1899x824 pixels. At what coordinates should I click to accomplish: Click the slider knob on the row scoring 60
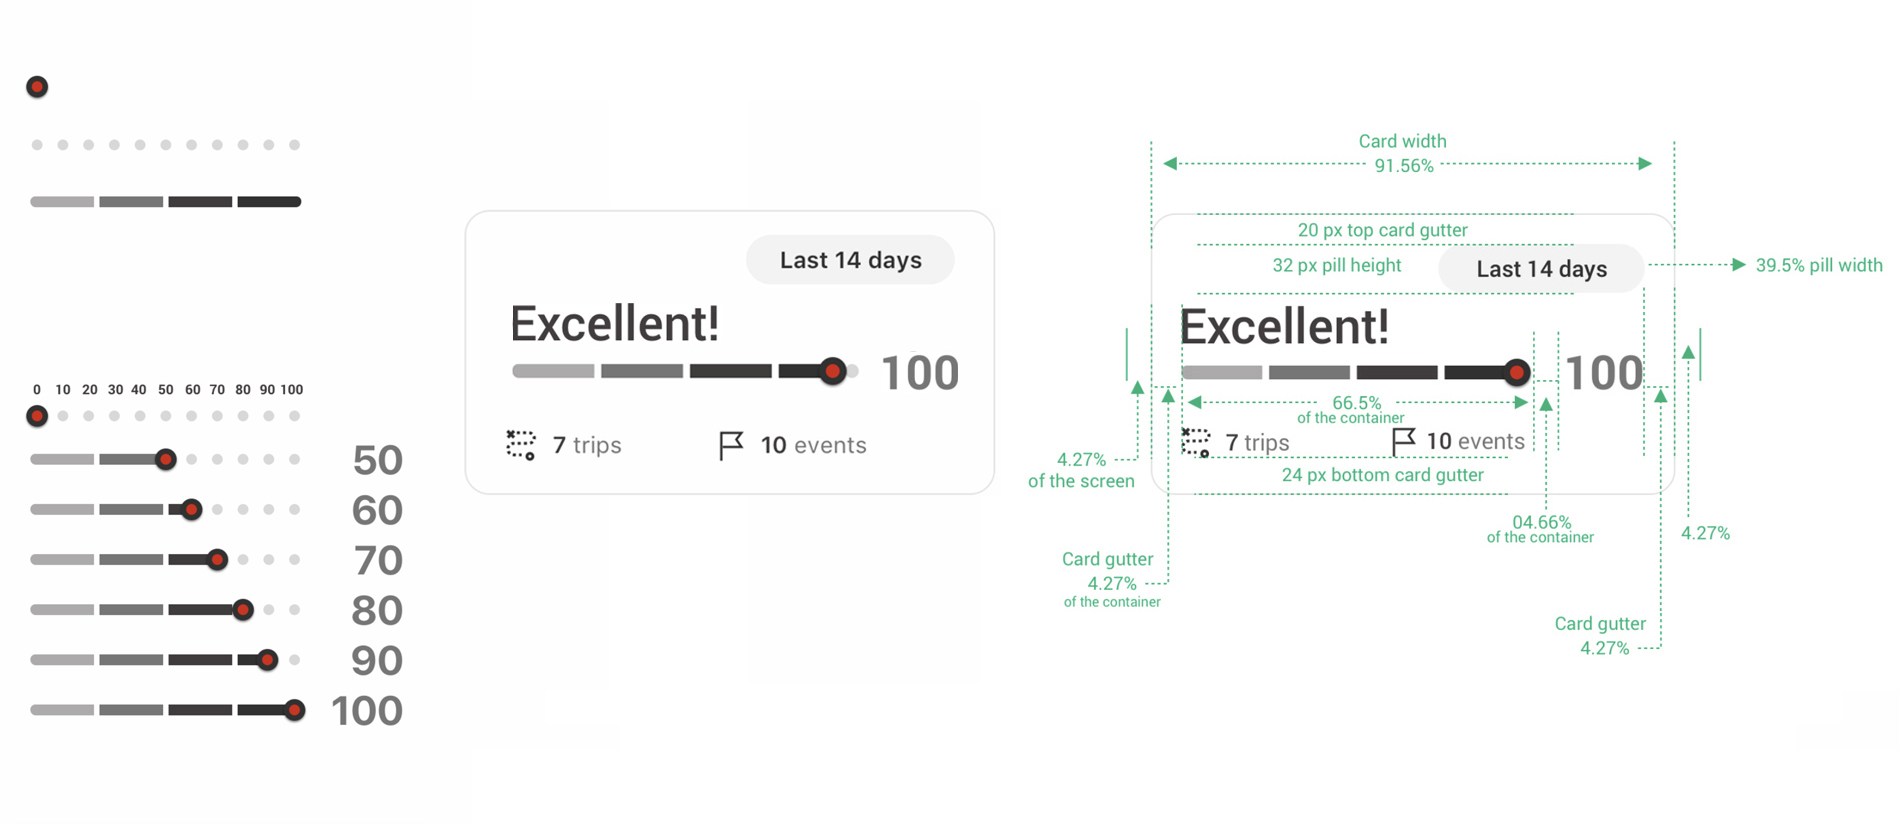191,510
